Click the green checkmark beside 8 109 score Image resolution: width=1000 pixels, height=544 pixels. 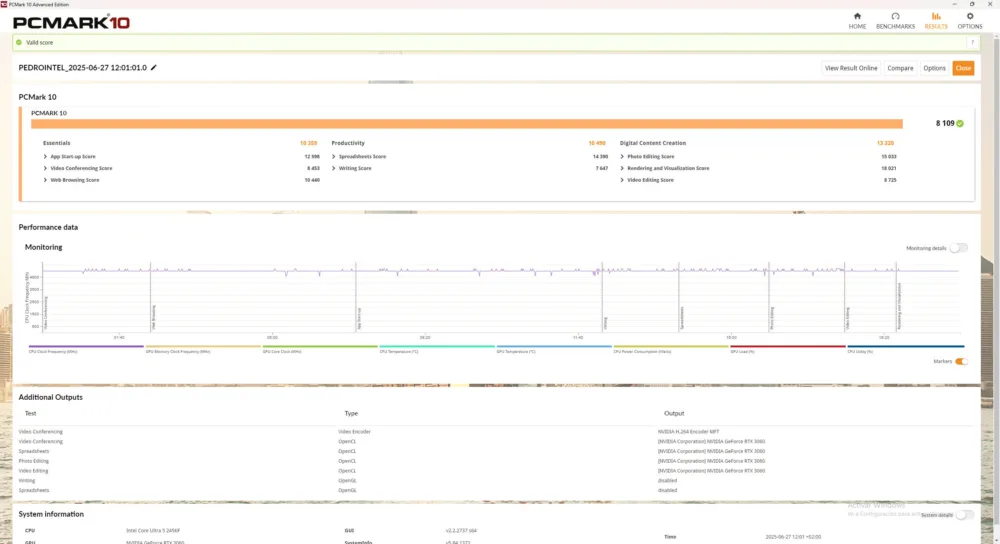[x=960, y=124]
